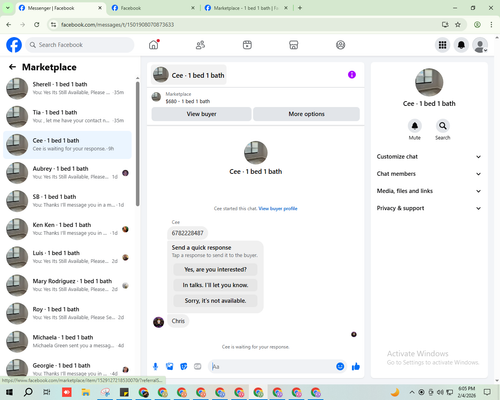
Task: Expand Customize chat section
Action: 429,157
